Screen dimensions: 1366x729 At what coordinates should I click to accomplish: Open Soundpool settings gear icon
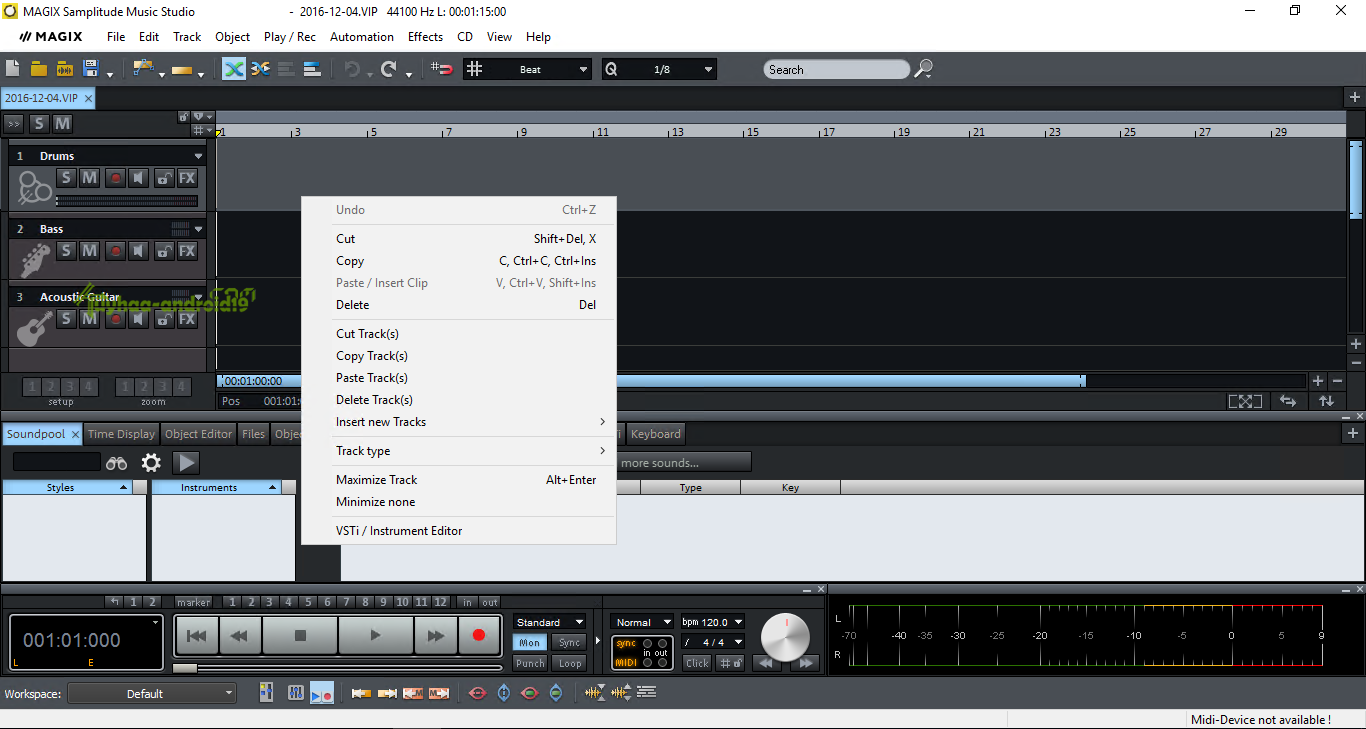pos(151,462)
